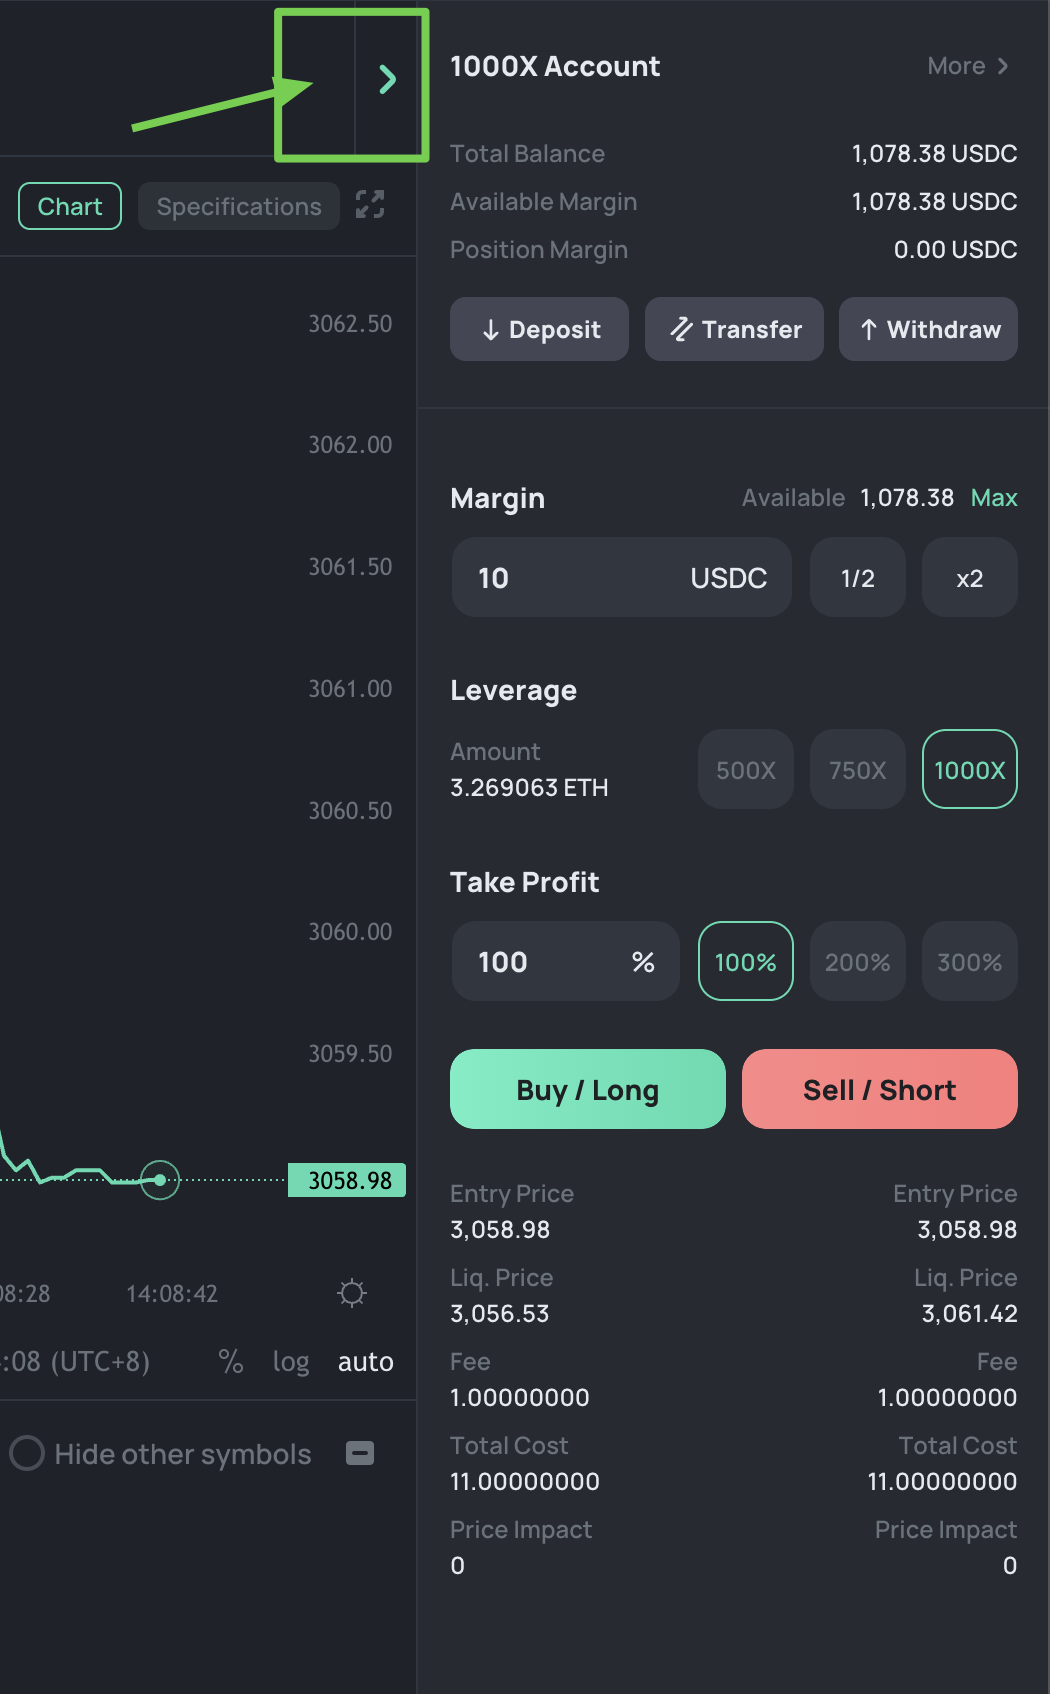
Task: Click the Sell / Short button
Action: (879, 1089)
